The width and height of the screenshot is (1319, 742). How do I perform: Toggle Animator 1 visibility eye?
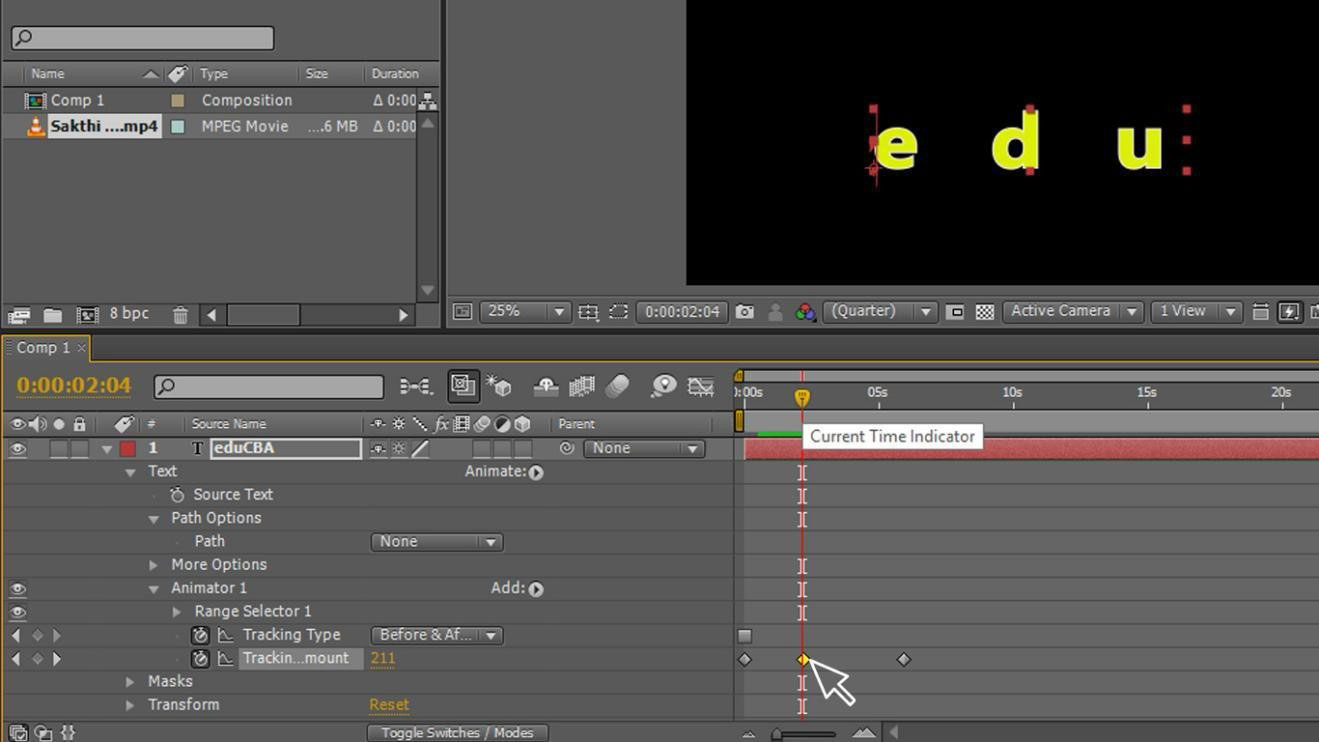pyautogui.click(x=18, y=589)
